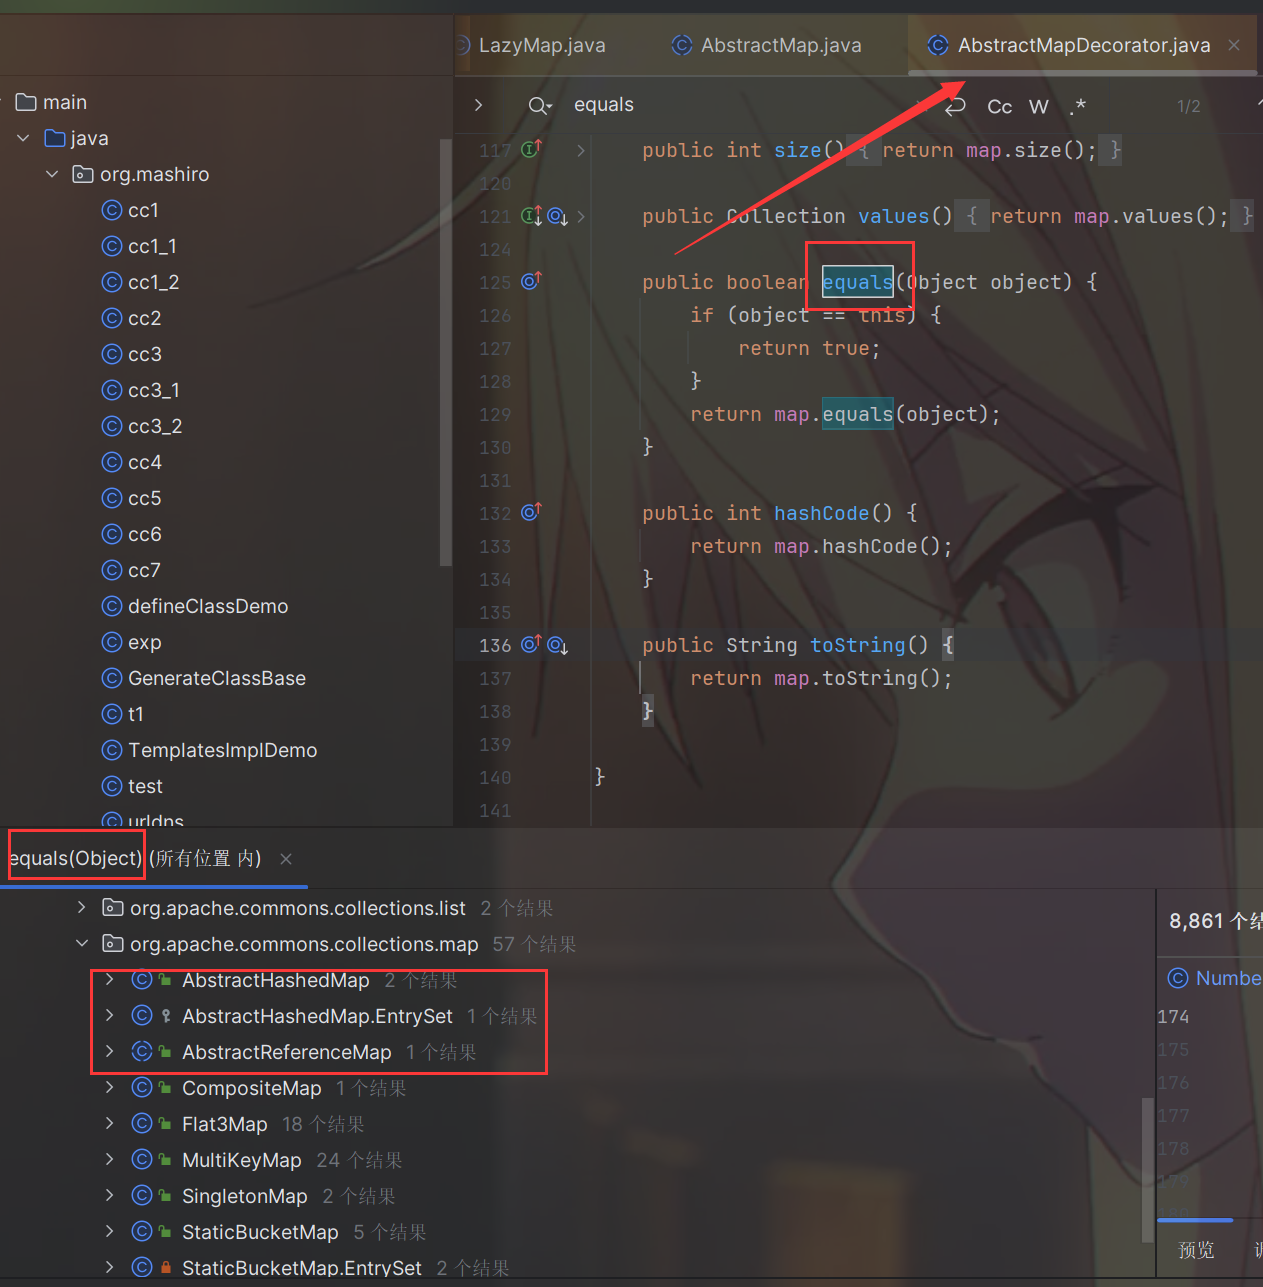
Task: Expand the search bar replace chevron
Action: click(479, 105)
